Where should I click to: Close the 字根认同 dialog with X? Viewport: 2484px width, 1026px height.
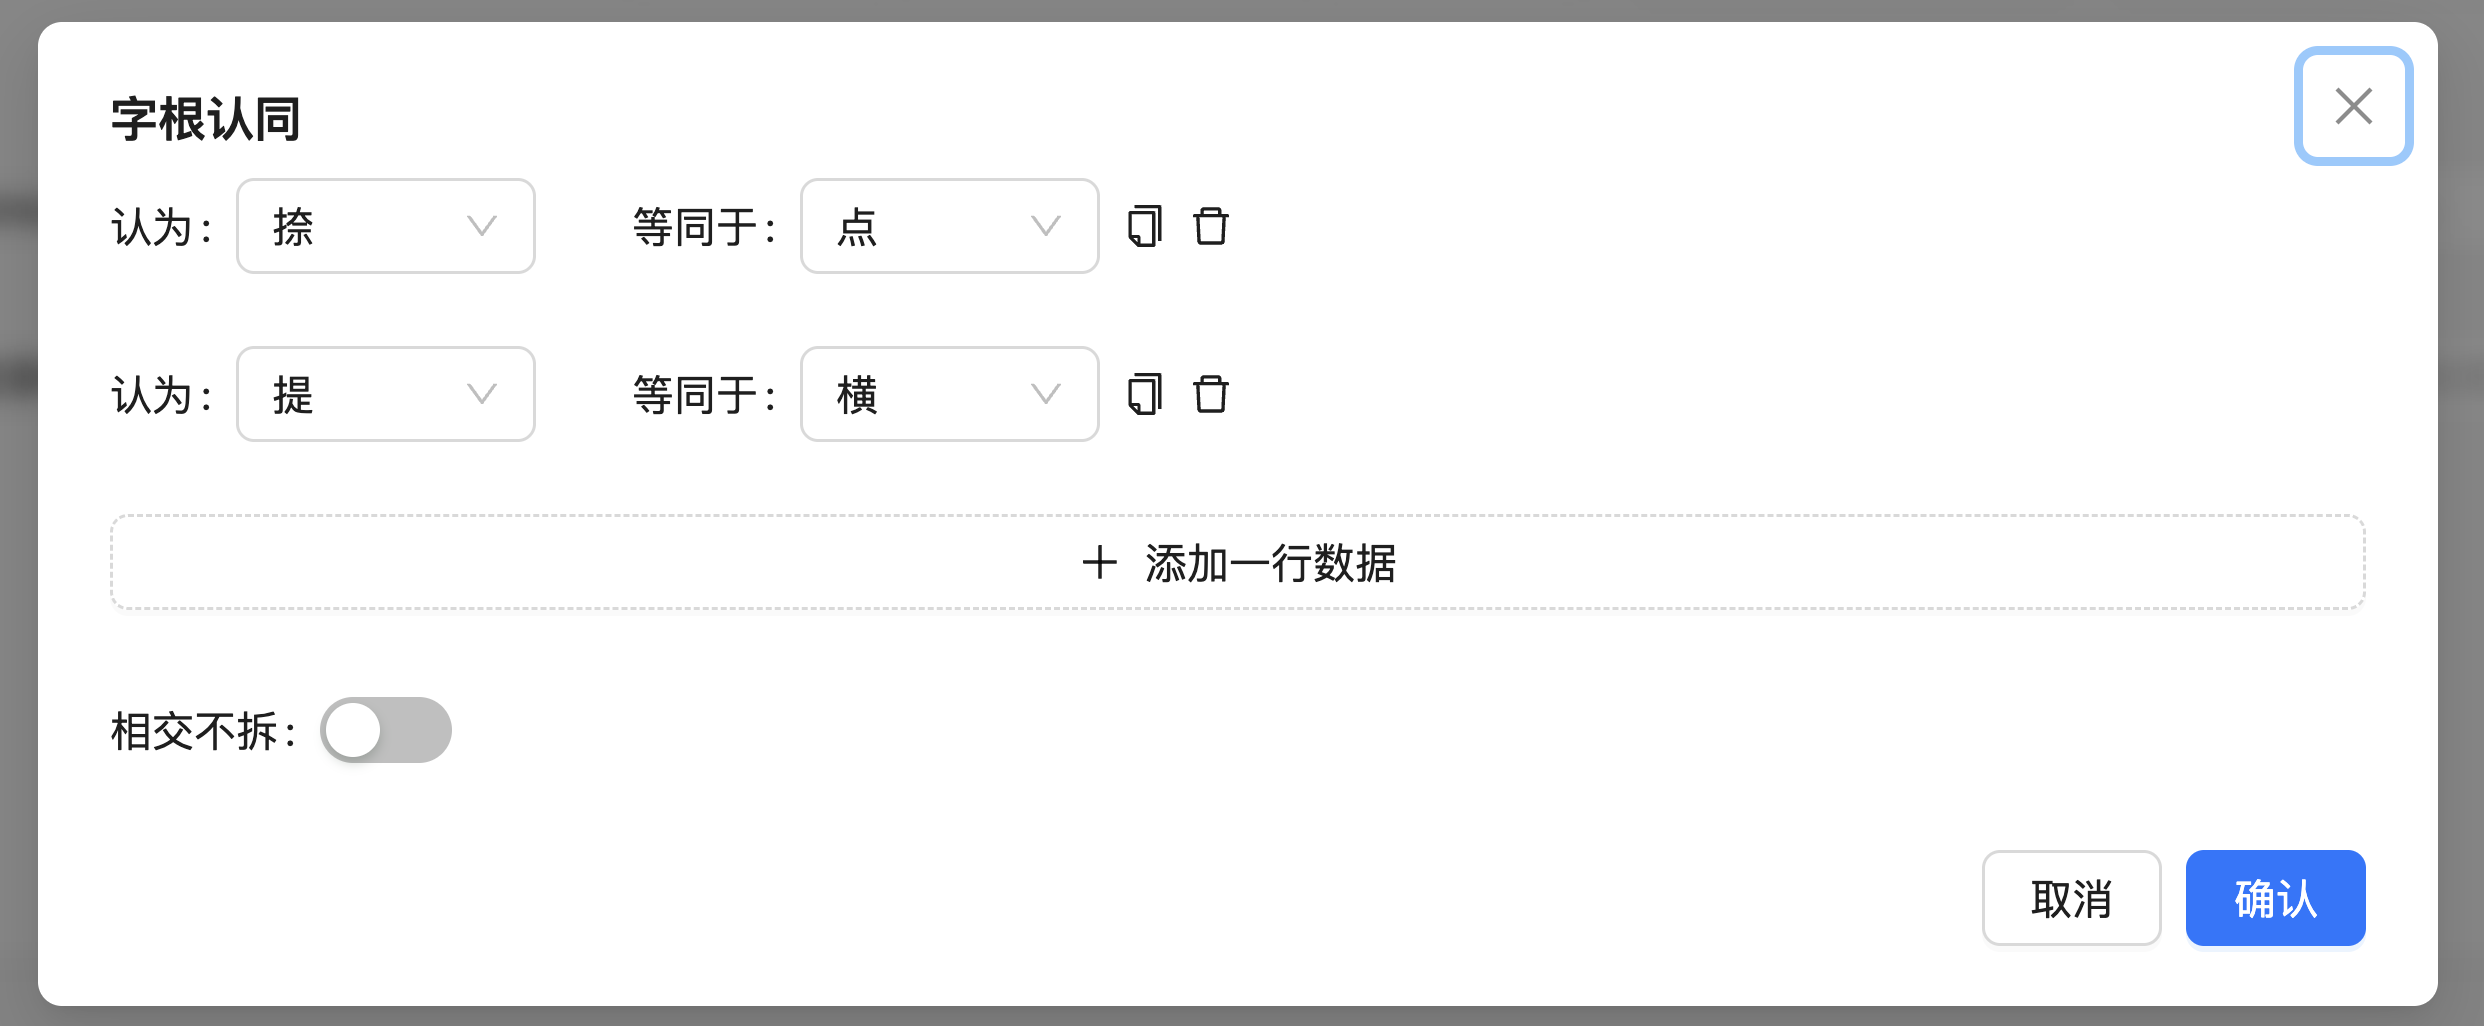pyautogui.click(x=2353, y=106)
